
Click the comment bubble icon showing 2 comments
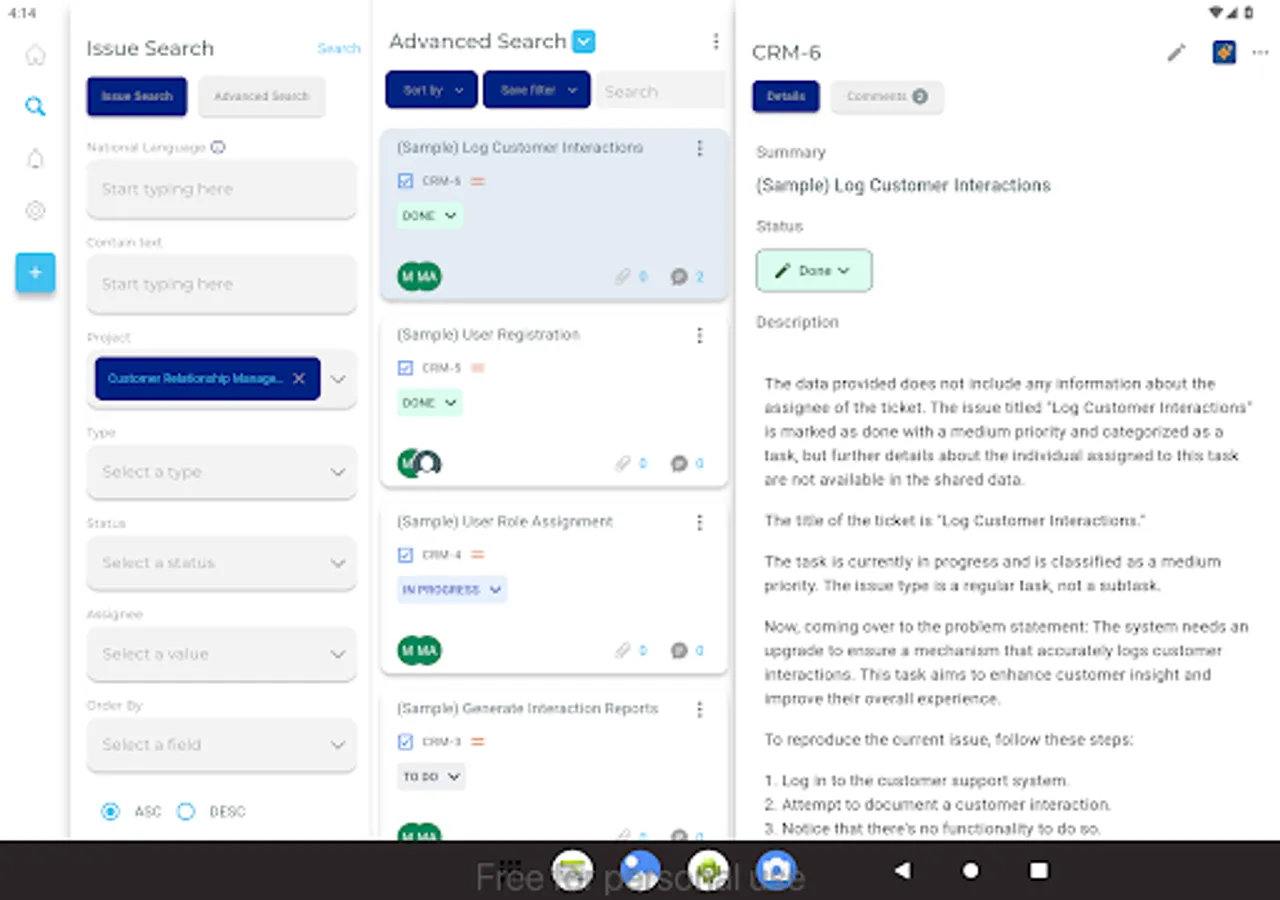680,276
